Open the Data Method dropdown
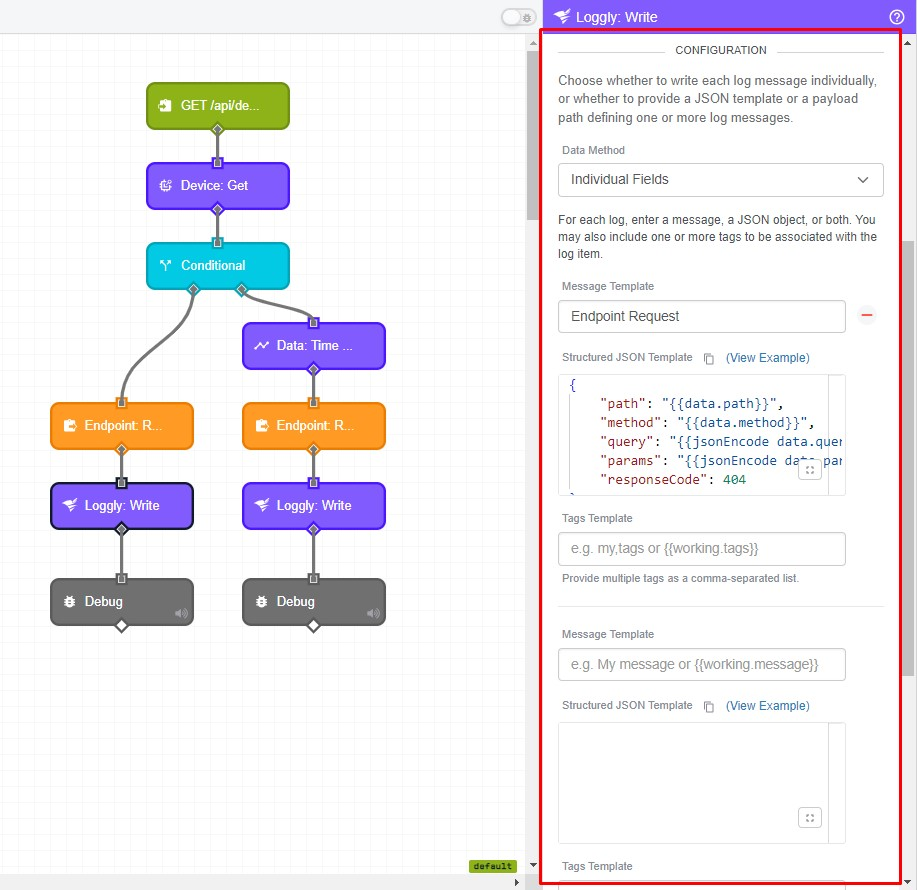This screenshot has height=890, width=917. click(x=720, y=180)
